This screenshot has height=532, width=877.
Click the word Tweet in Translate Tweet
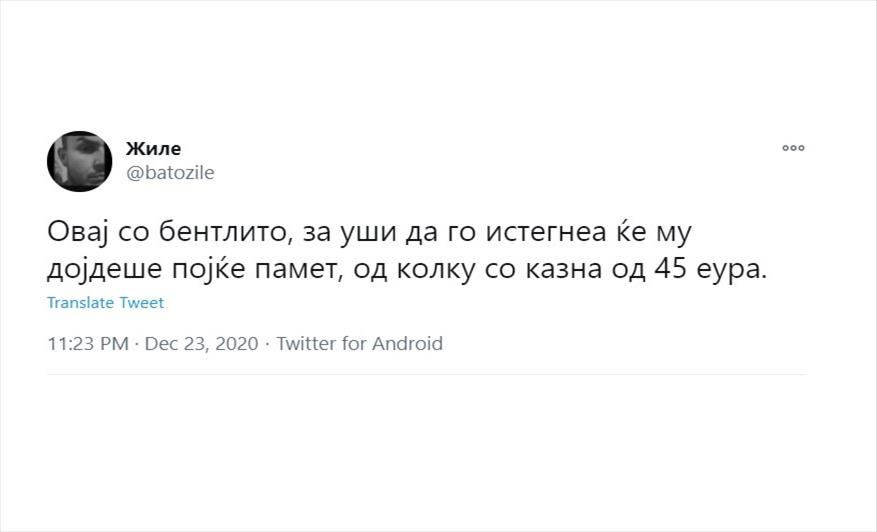coord(142,303)
